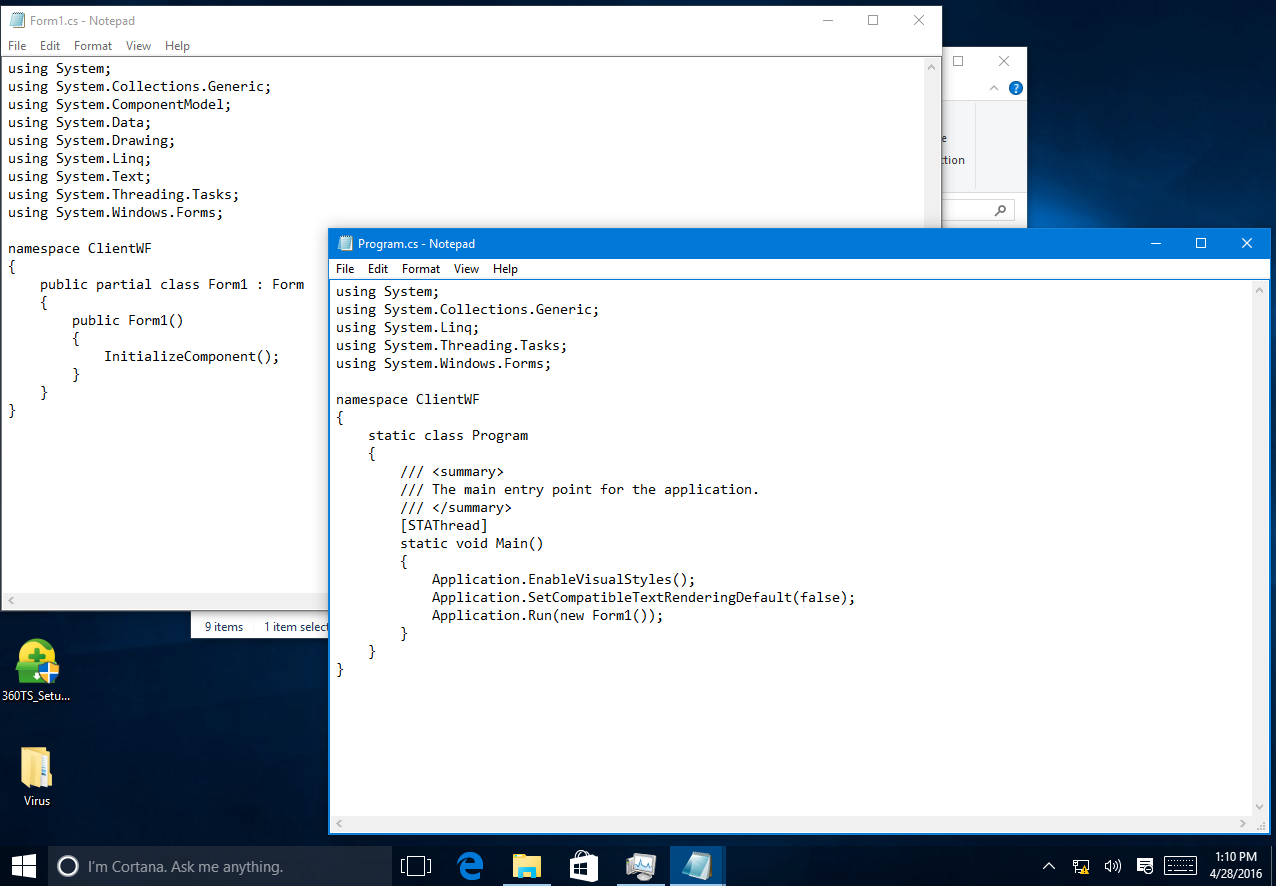Click the clock and date in the taskbar

point(1234,866)
